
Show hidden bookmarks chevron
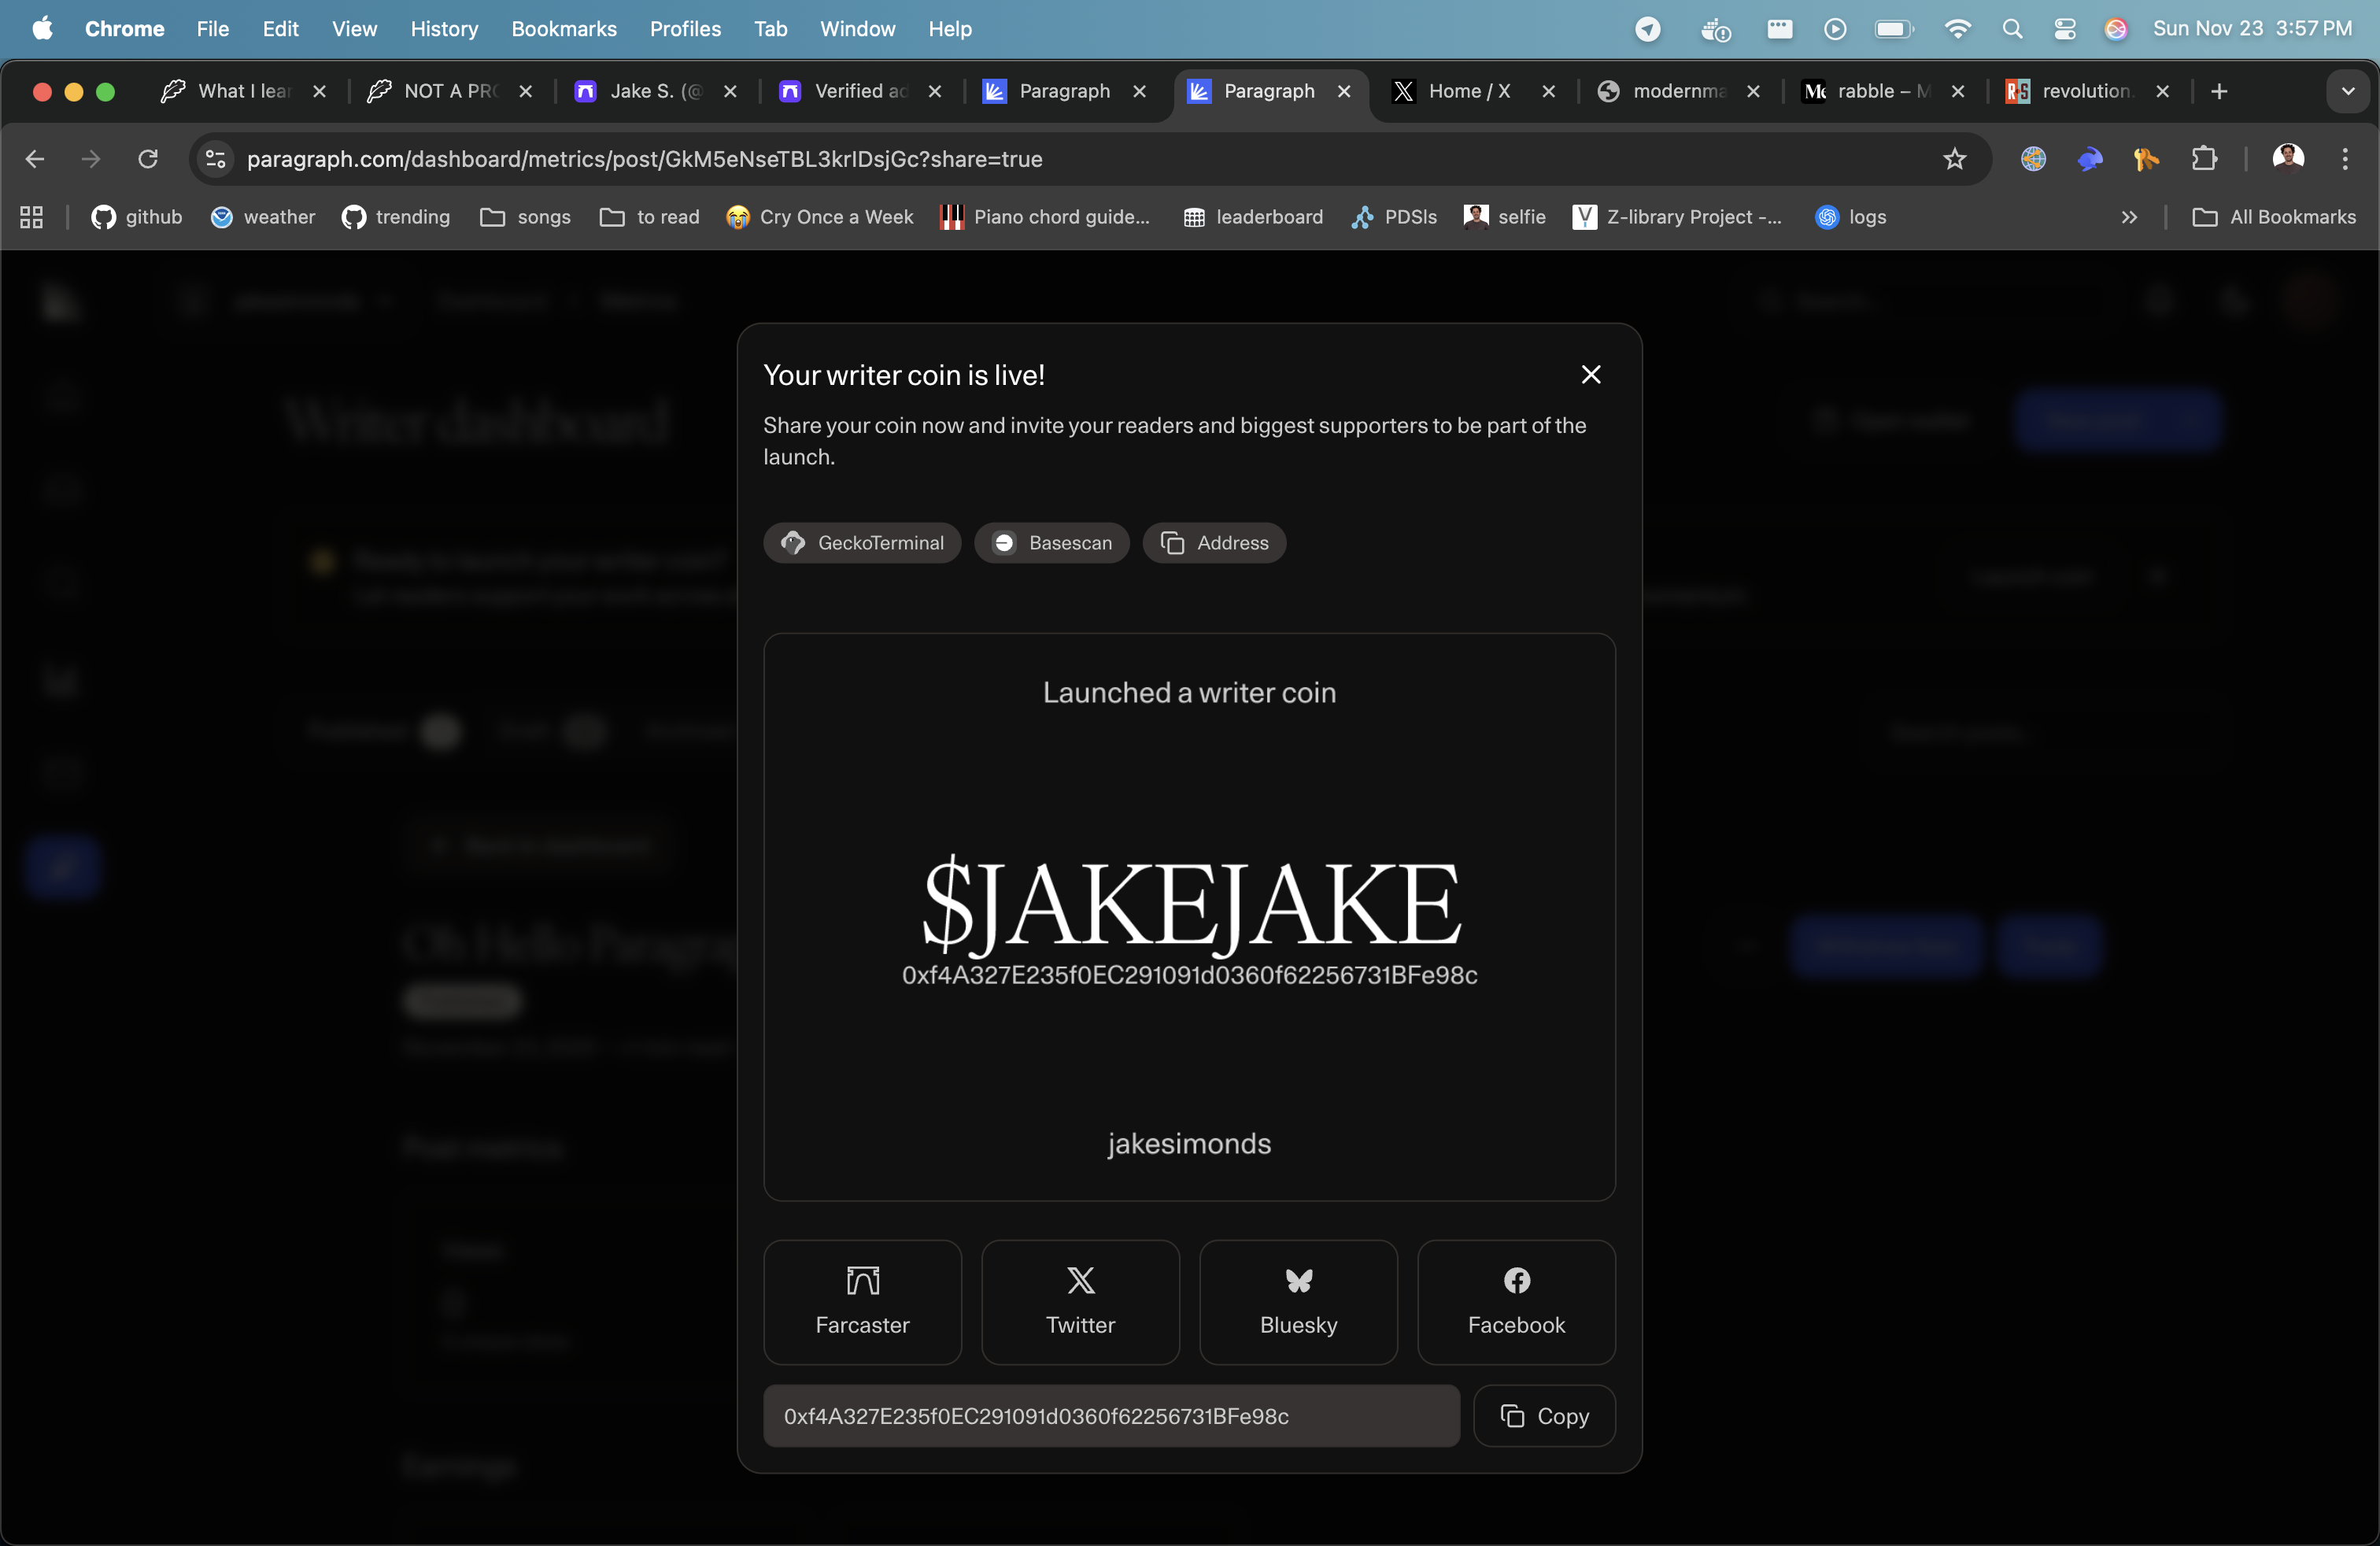(2129, 217)
